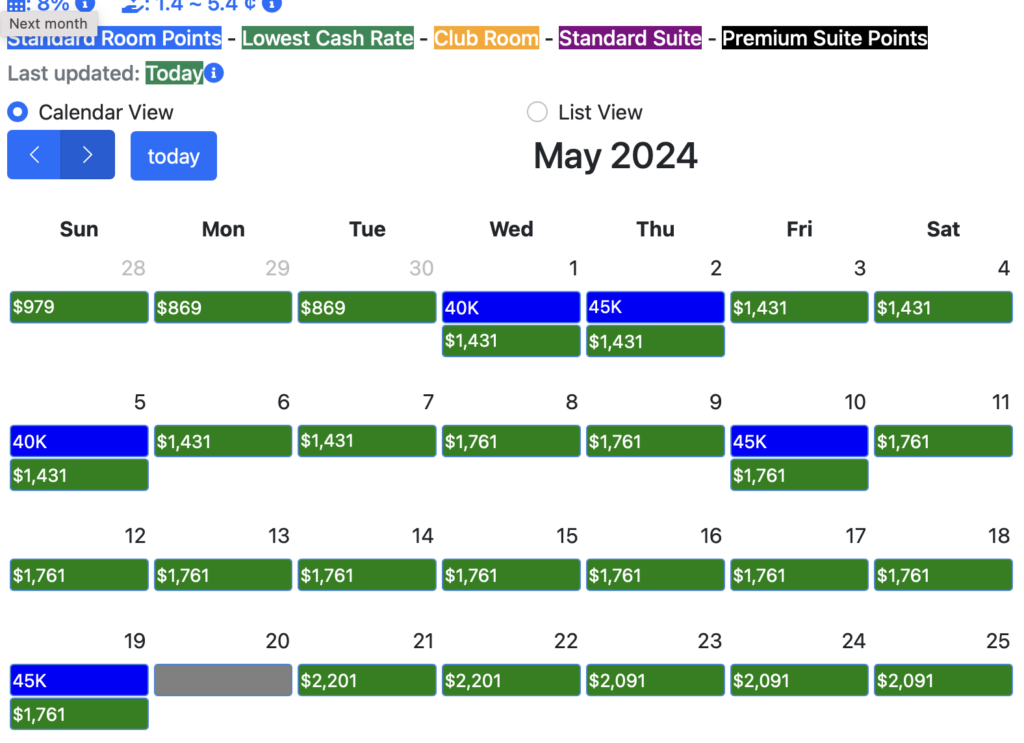Click the hand-with-coin icon before the cent range

130,6
